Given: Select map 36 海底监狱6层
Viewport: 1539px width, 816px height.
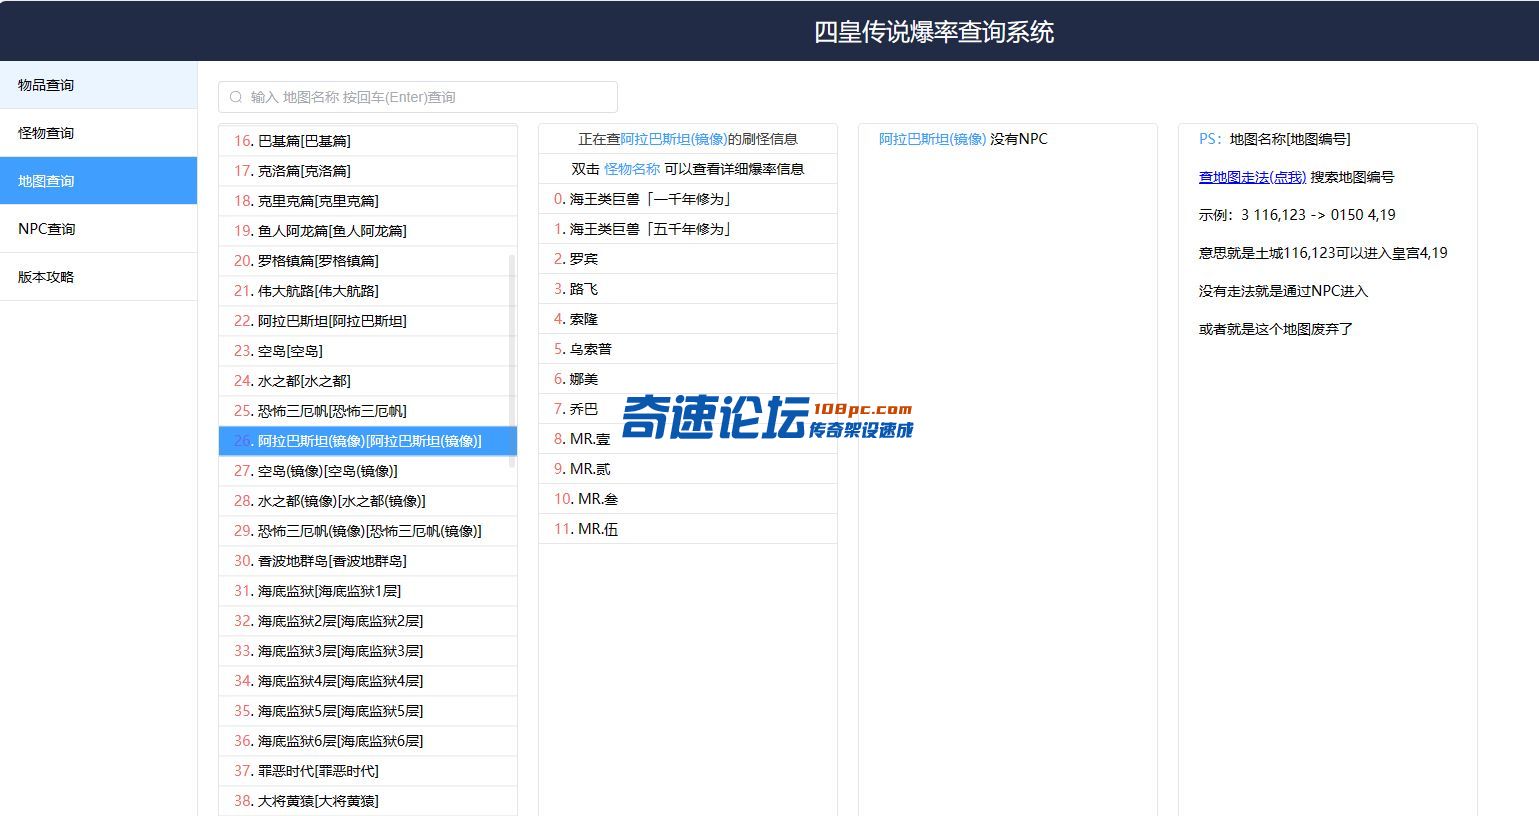Looking at the screenshot, I should pyautogui.click(x=368, y=741).
